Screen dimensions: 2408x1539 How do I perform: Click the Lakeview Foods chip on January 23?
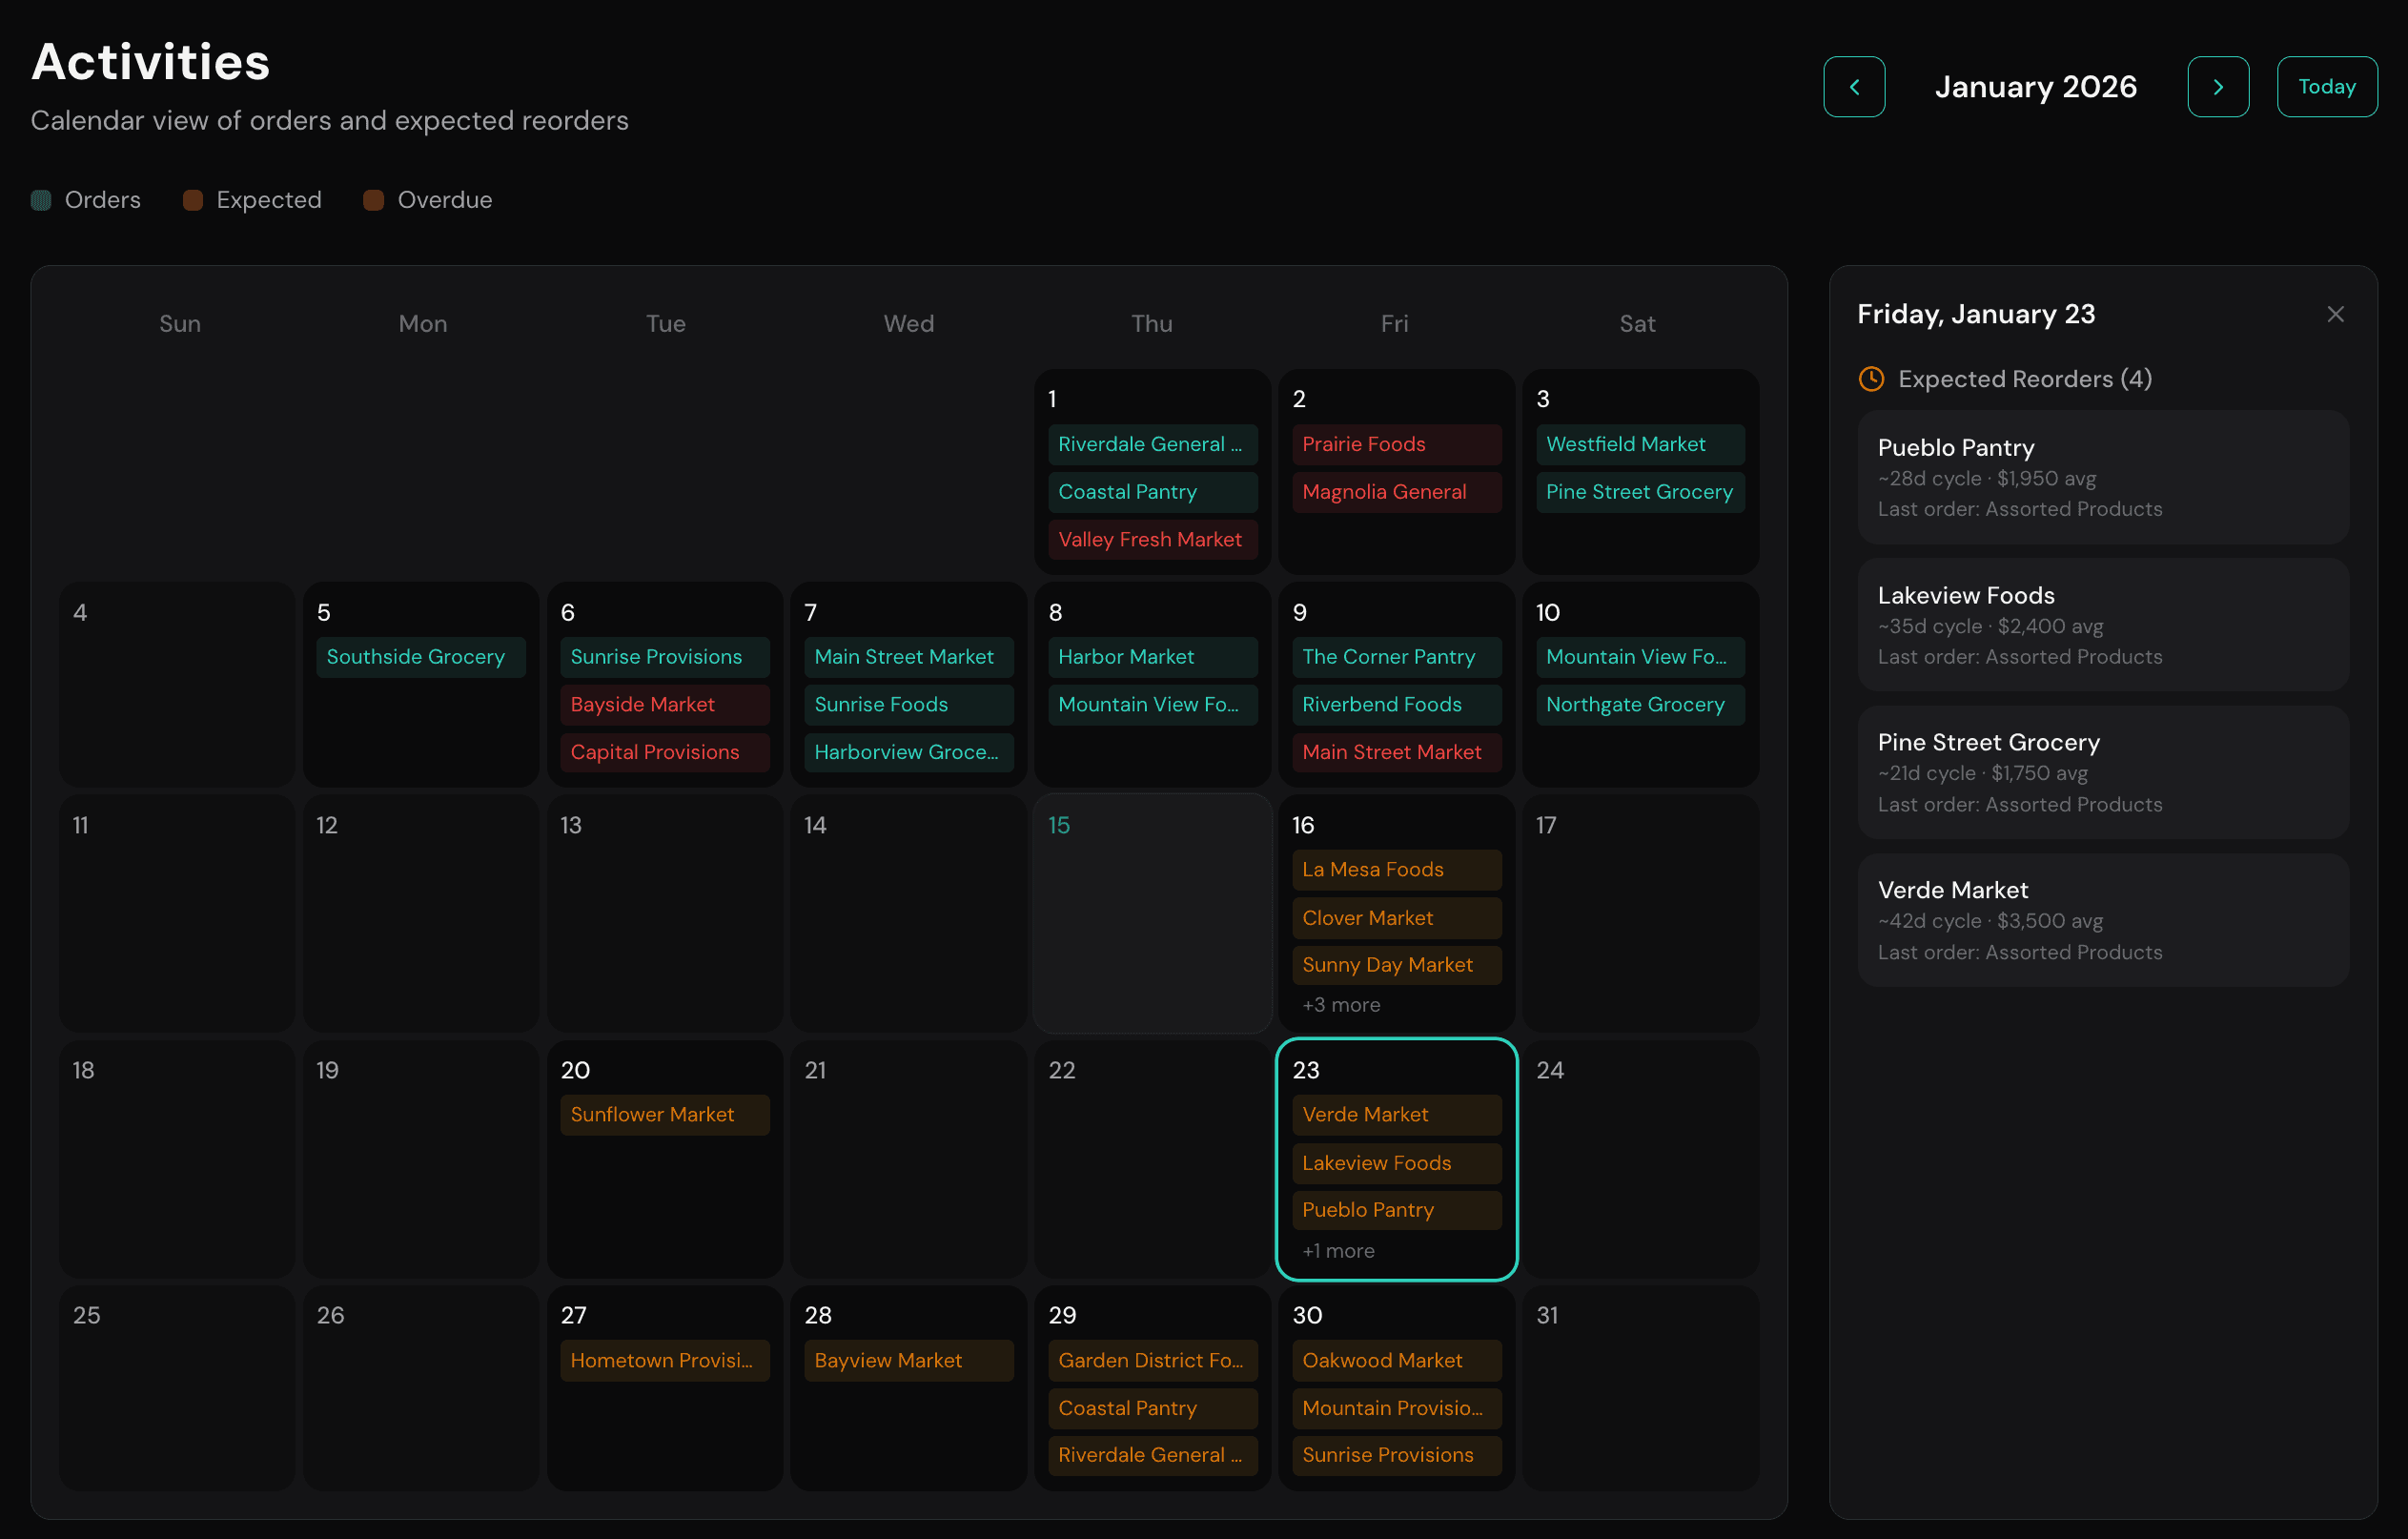[x=1396, y=1162]
